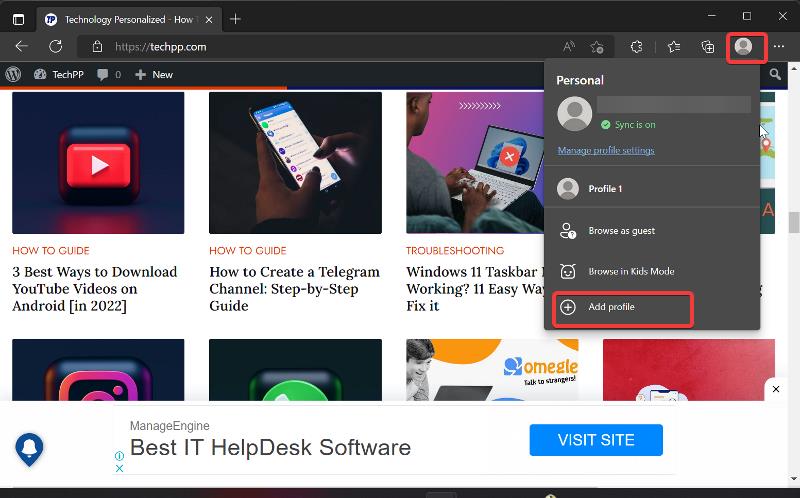Add this page to favorites
800x498 pixels.
click(597, 47)
